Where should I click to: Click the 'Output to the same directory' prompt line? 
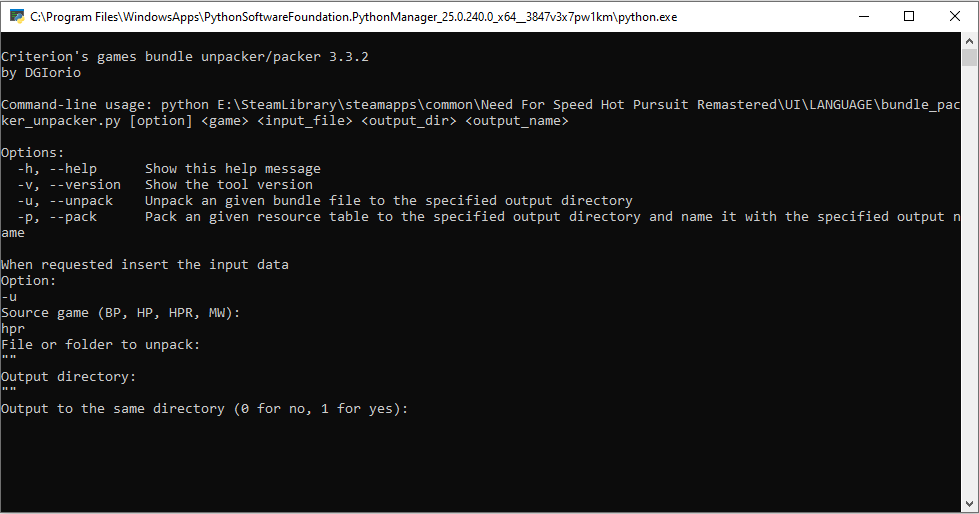point(205,409)
